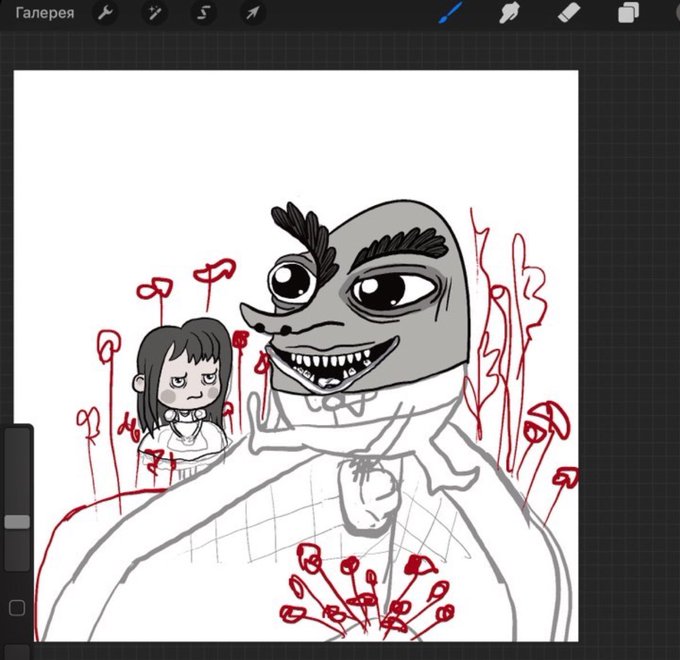
Task: Open the Adjustments magic wand menu
Action: coord(154,13)
